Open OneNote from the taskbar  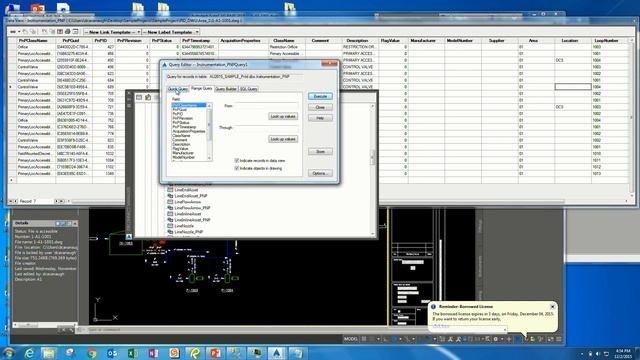point(153,353)
